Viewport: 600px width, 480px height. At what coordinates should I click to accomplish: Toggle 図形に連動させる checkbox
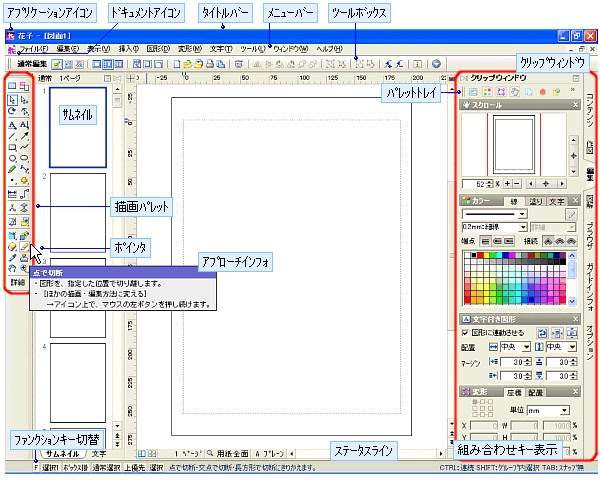pos(465,333)
